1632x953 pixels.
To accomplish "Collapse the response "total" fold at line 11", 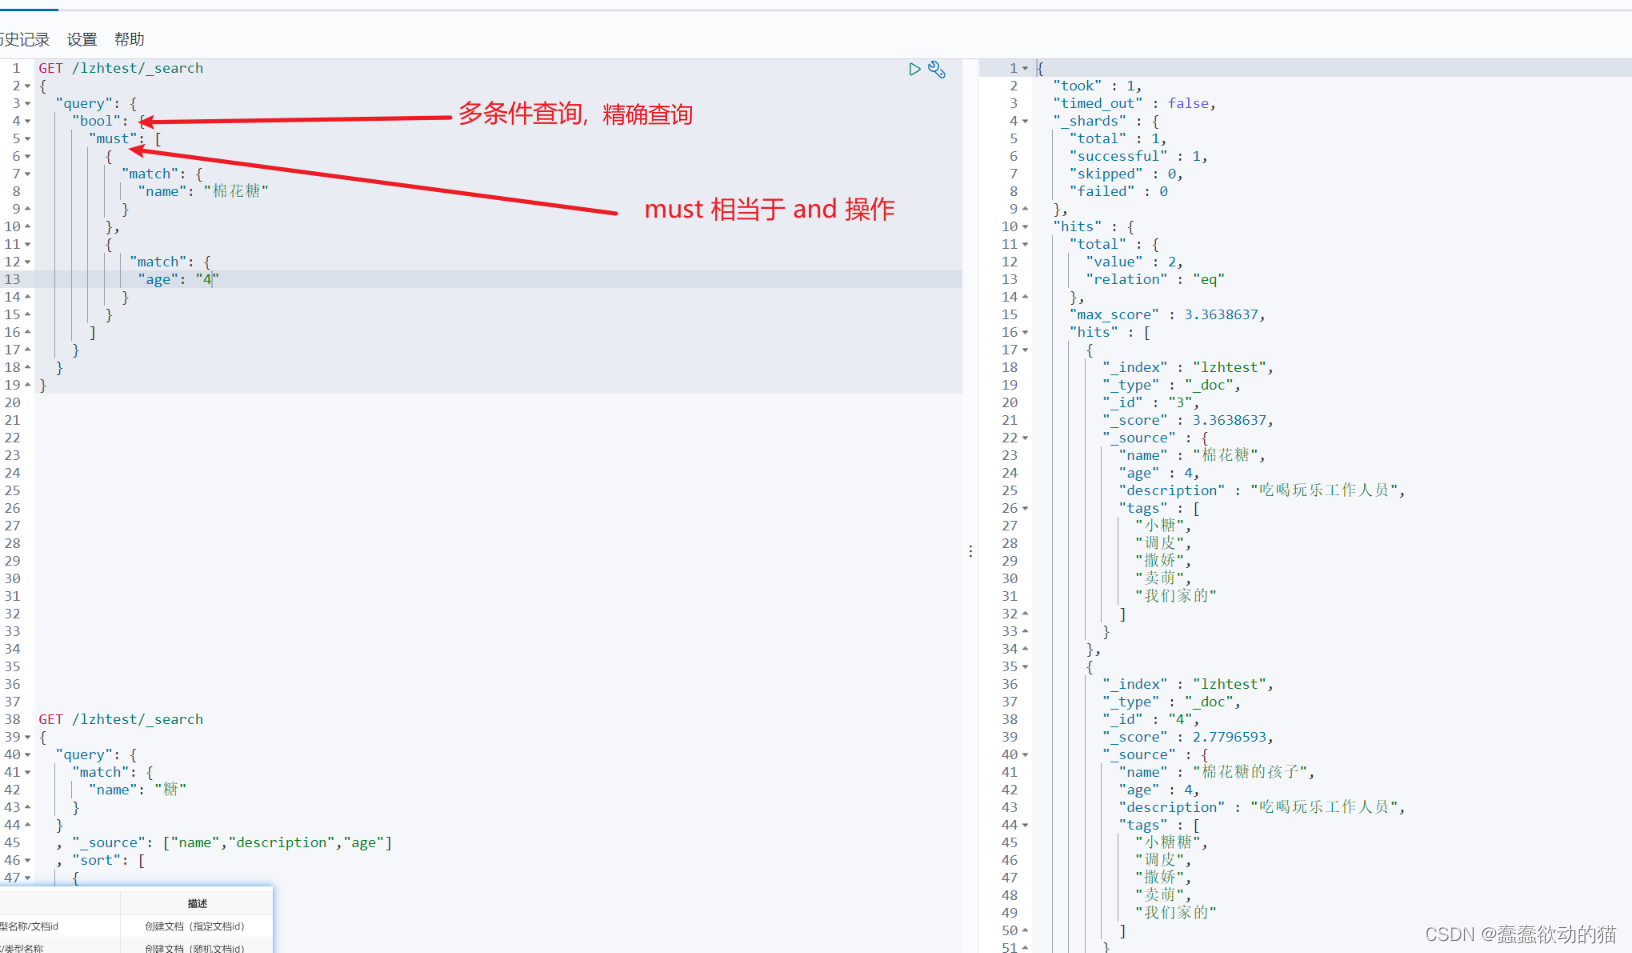I will 1025,244.
